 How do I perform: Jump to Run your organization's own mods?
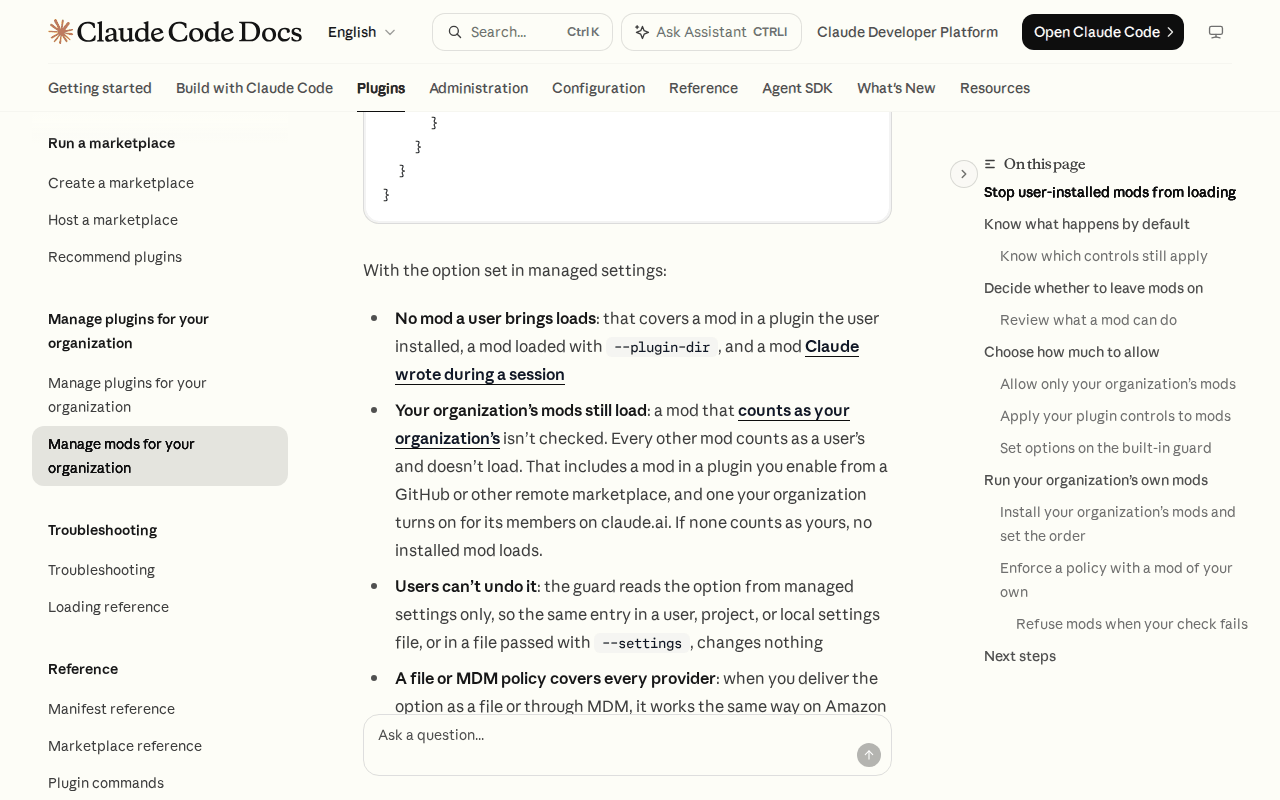(1096, 480)
